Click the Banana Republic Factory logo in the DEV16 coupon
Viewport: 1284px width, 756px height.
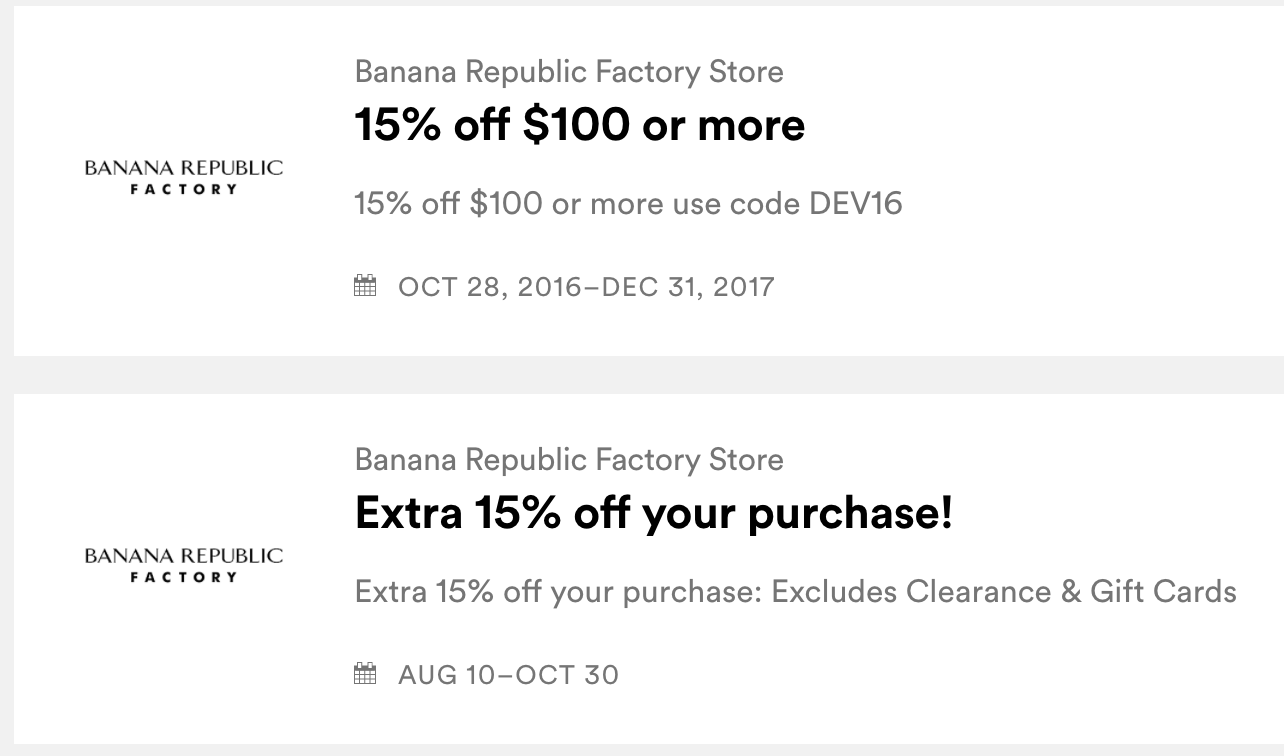point(184,176)
